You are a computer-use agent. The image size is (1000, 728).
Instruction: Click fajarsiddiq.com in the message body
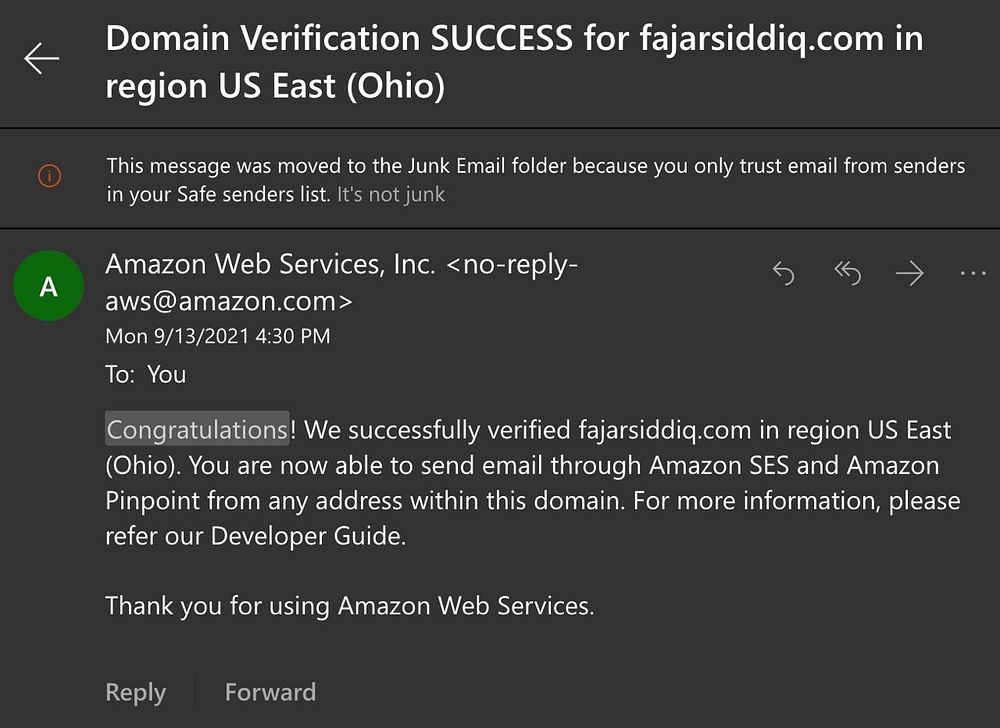coord(664,430)
